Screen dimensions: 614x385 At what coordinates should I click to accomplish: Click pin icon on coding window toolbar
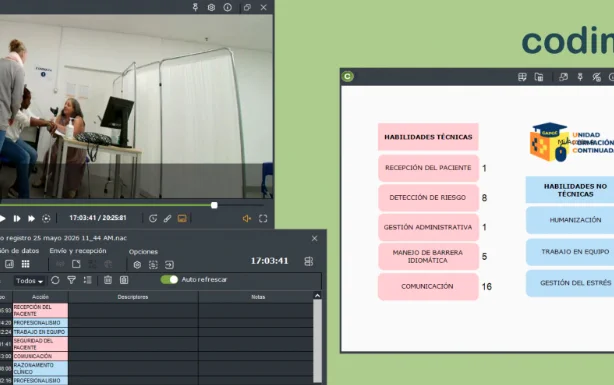[x=580, y=77]
